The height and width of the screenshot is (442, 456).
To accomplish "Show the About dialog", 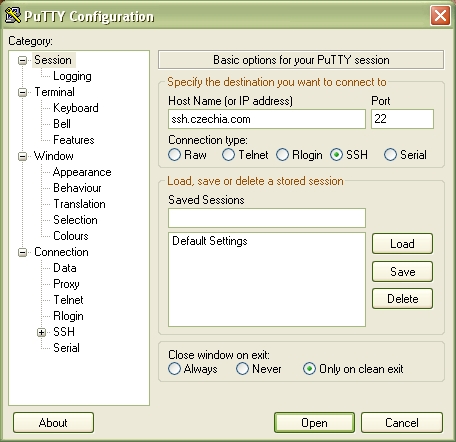I will pyautogui.click(x=53, y=423).
